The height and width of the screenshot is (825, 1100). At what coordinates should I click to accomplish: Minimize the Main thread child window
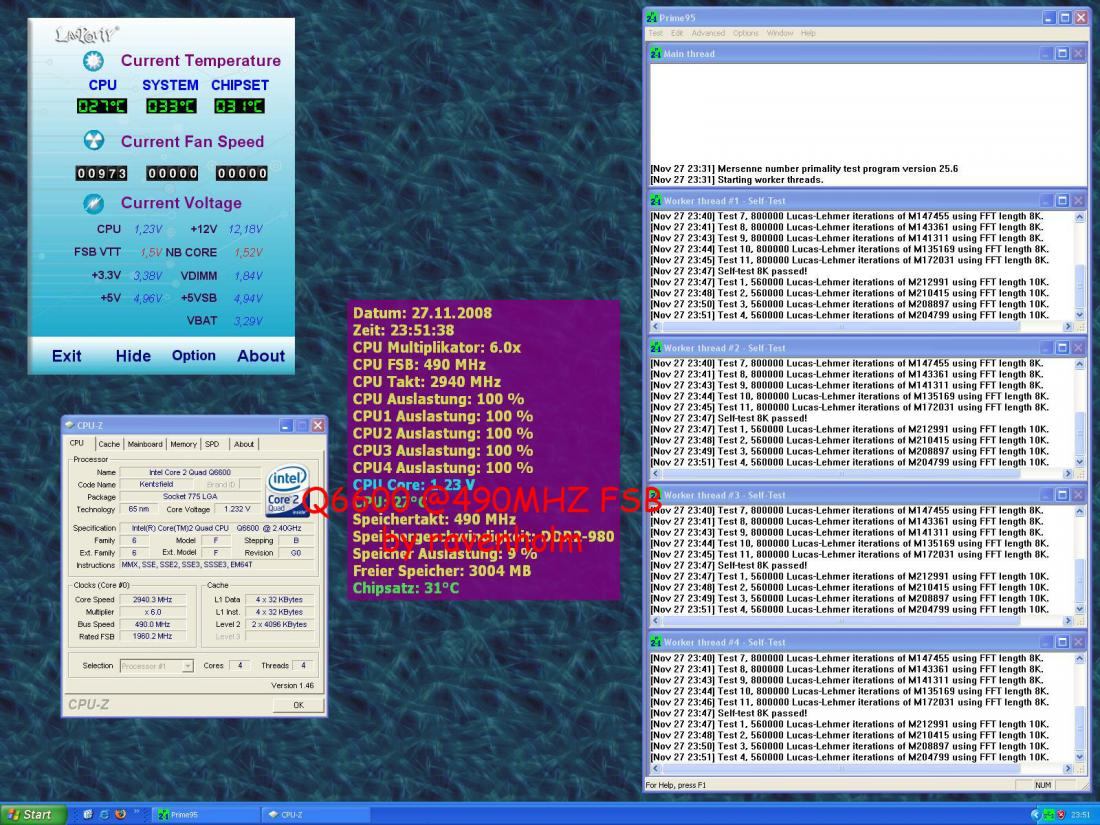[x=1046, y=53]
